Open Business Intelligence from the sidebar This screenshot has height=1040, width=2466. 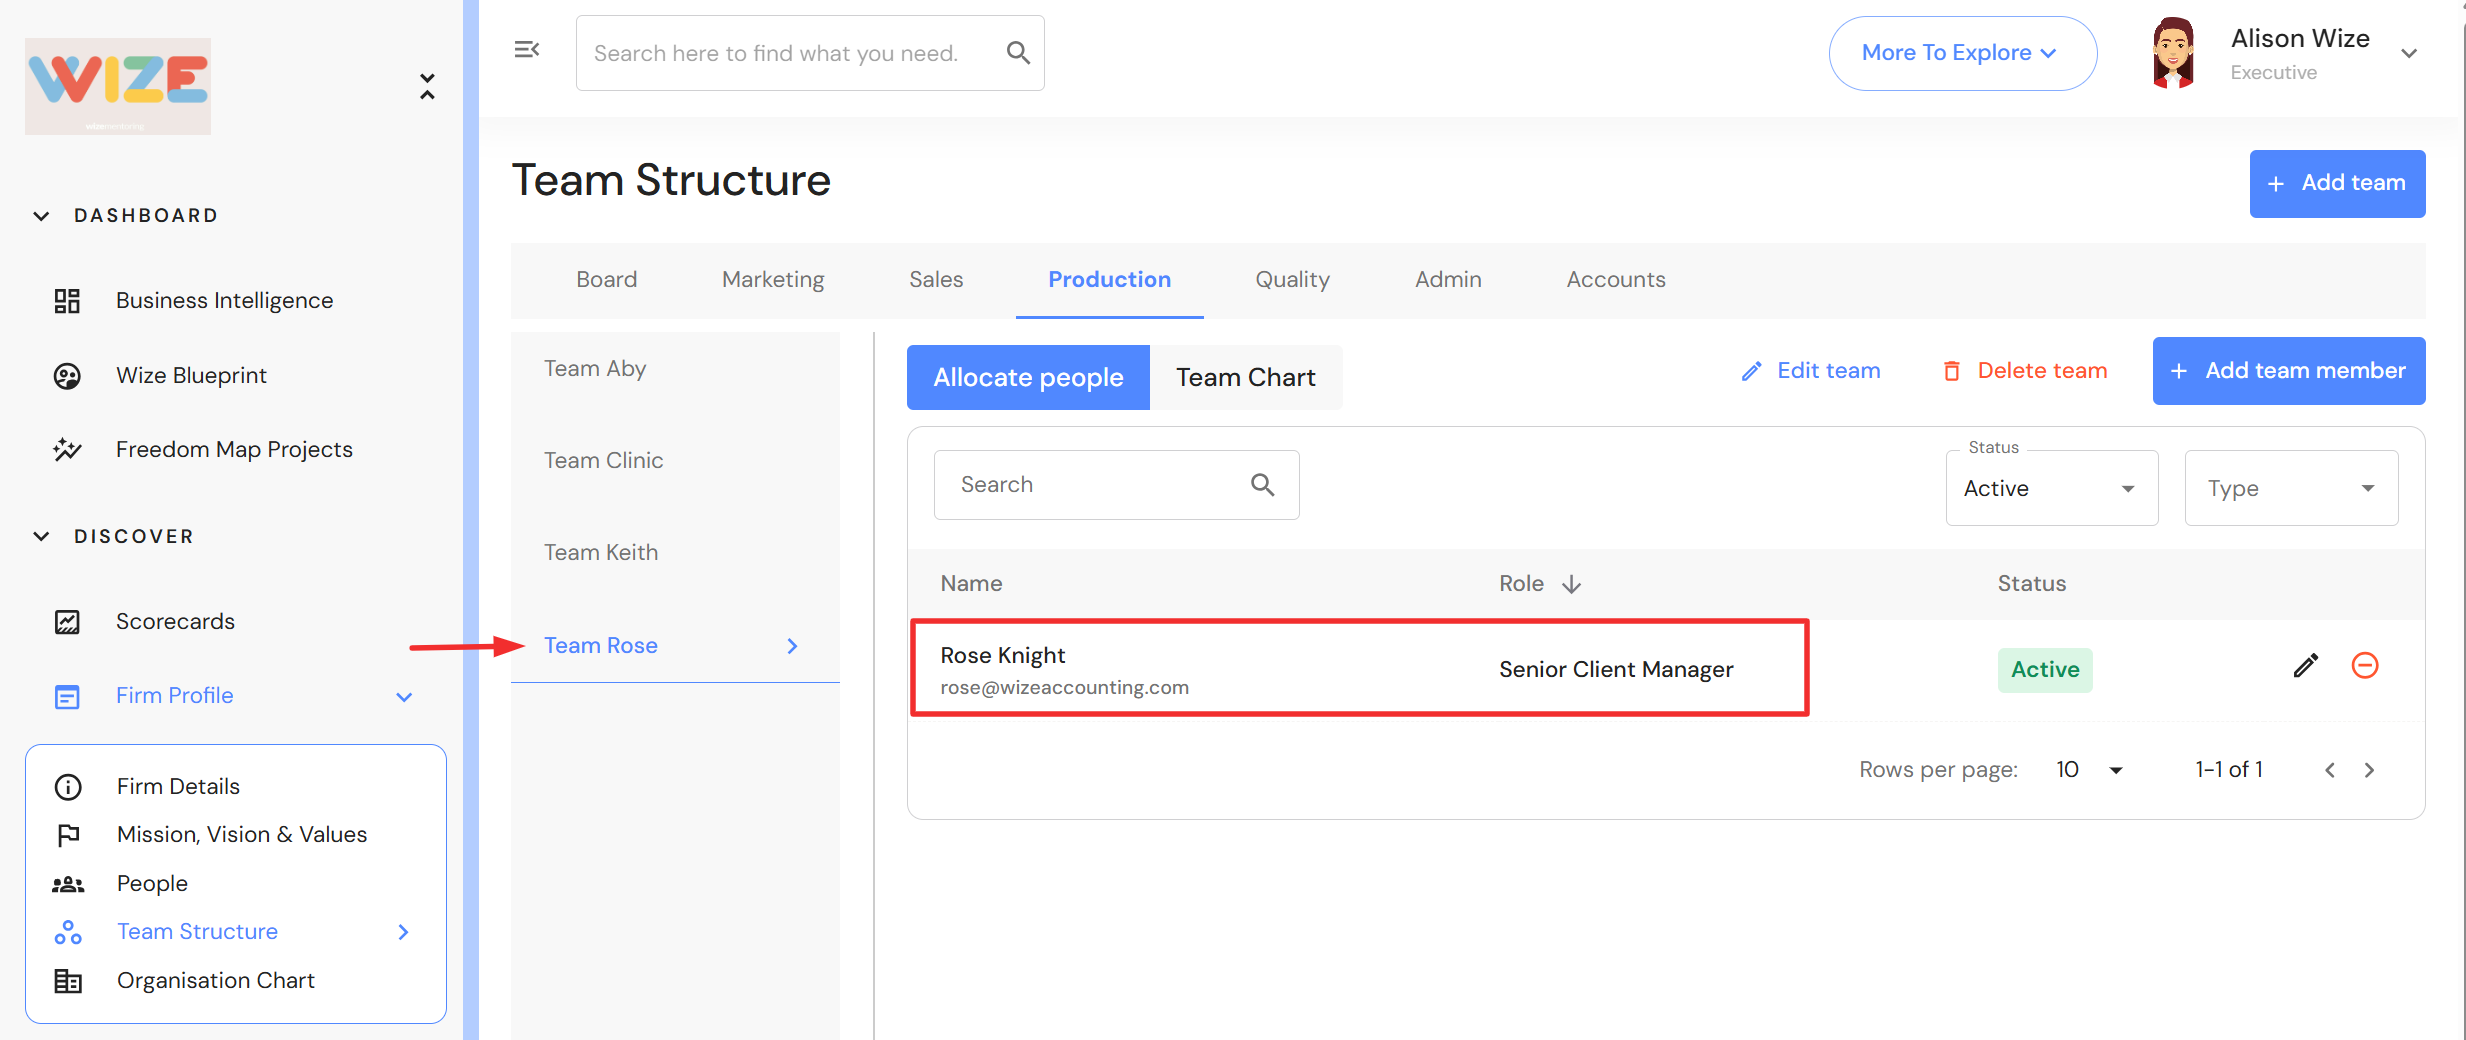coord(224,301)
